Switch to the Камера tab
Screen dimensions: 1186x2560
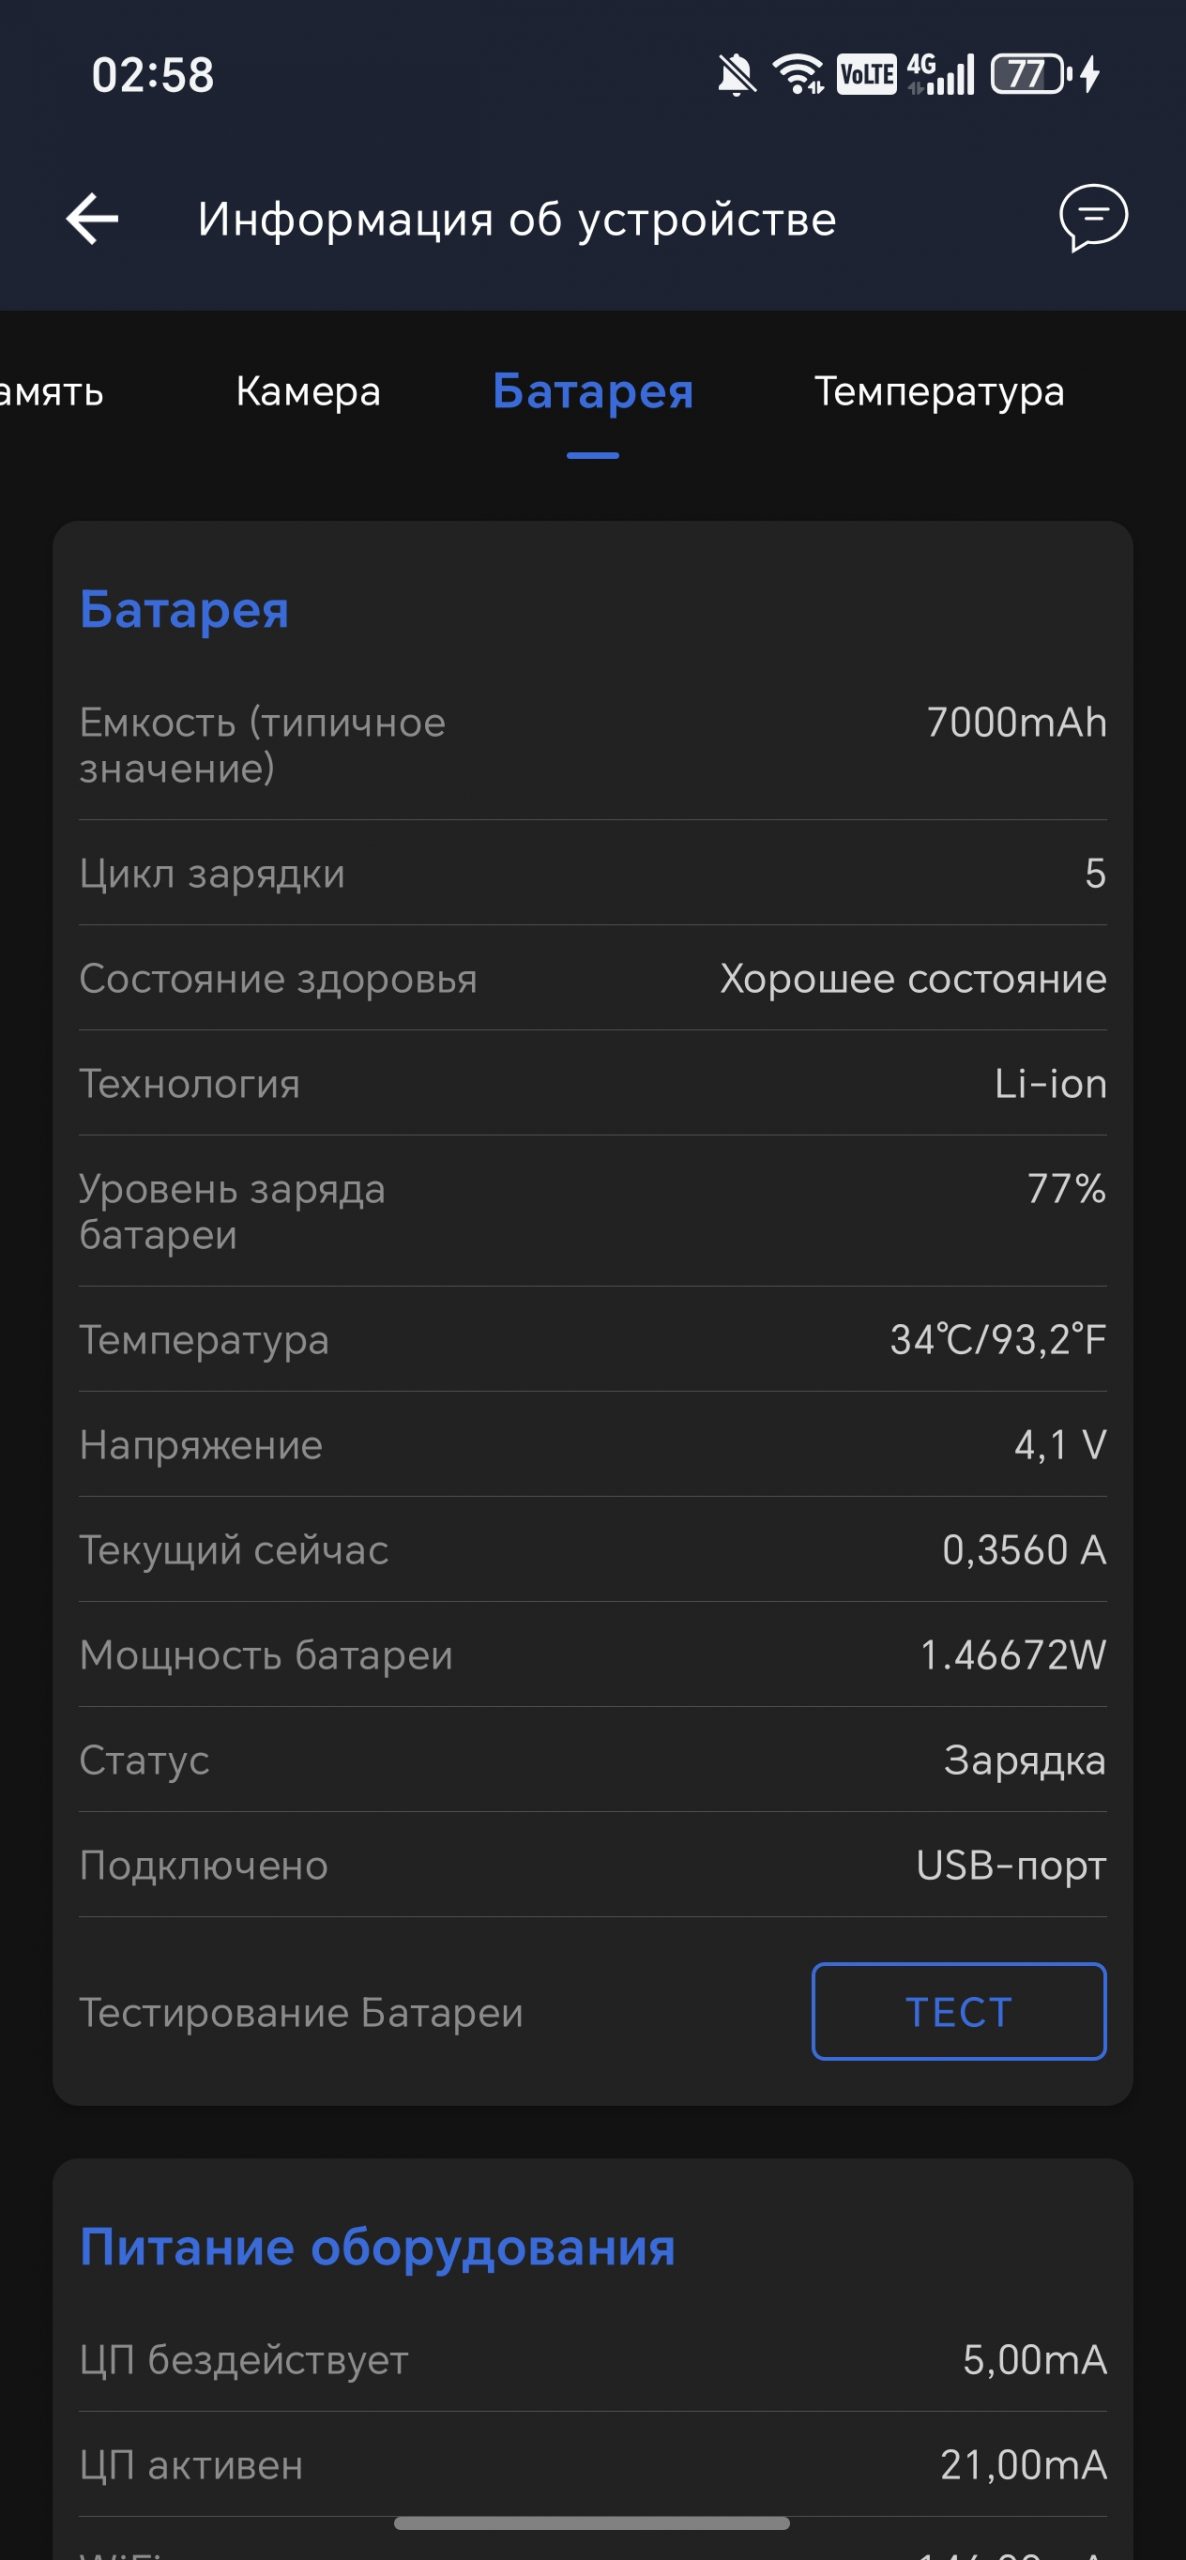coord(308,391)
